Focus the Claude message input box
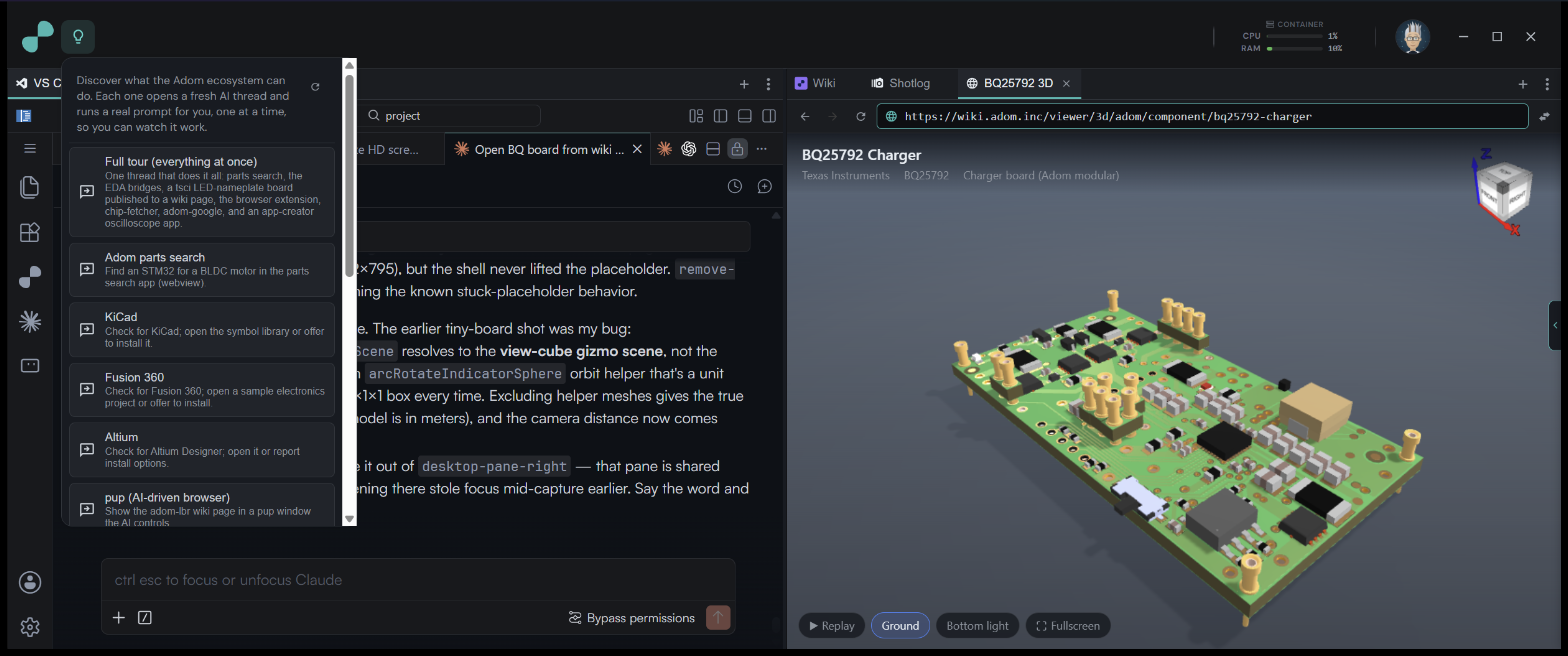 pyautogui.click(x=418, y=580)
